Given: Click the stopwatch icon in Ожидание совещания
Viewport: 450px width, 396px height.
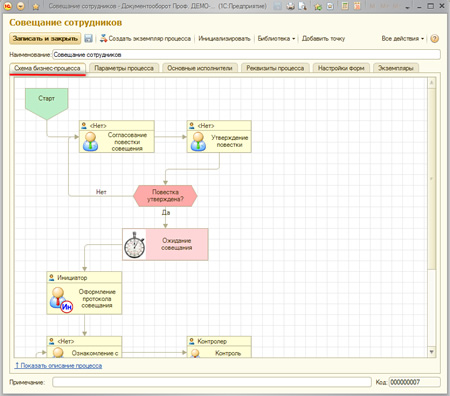Looking at the screenshot, I should (134, 245).
